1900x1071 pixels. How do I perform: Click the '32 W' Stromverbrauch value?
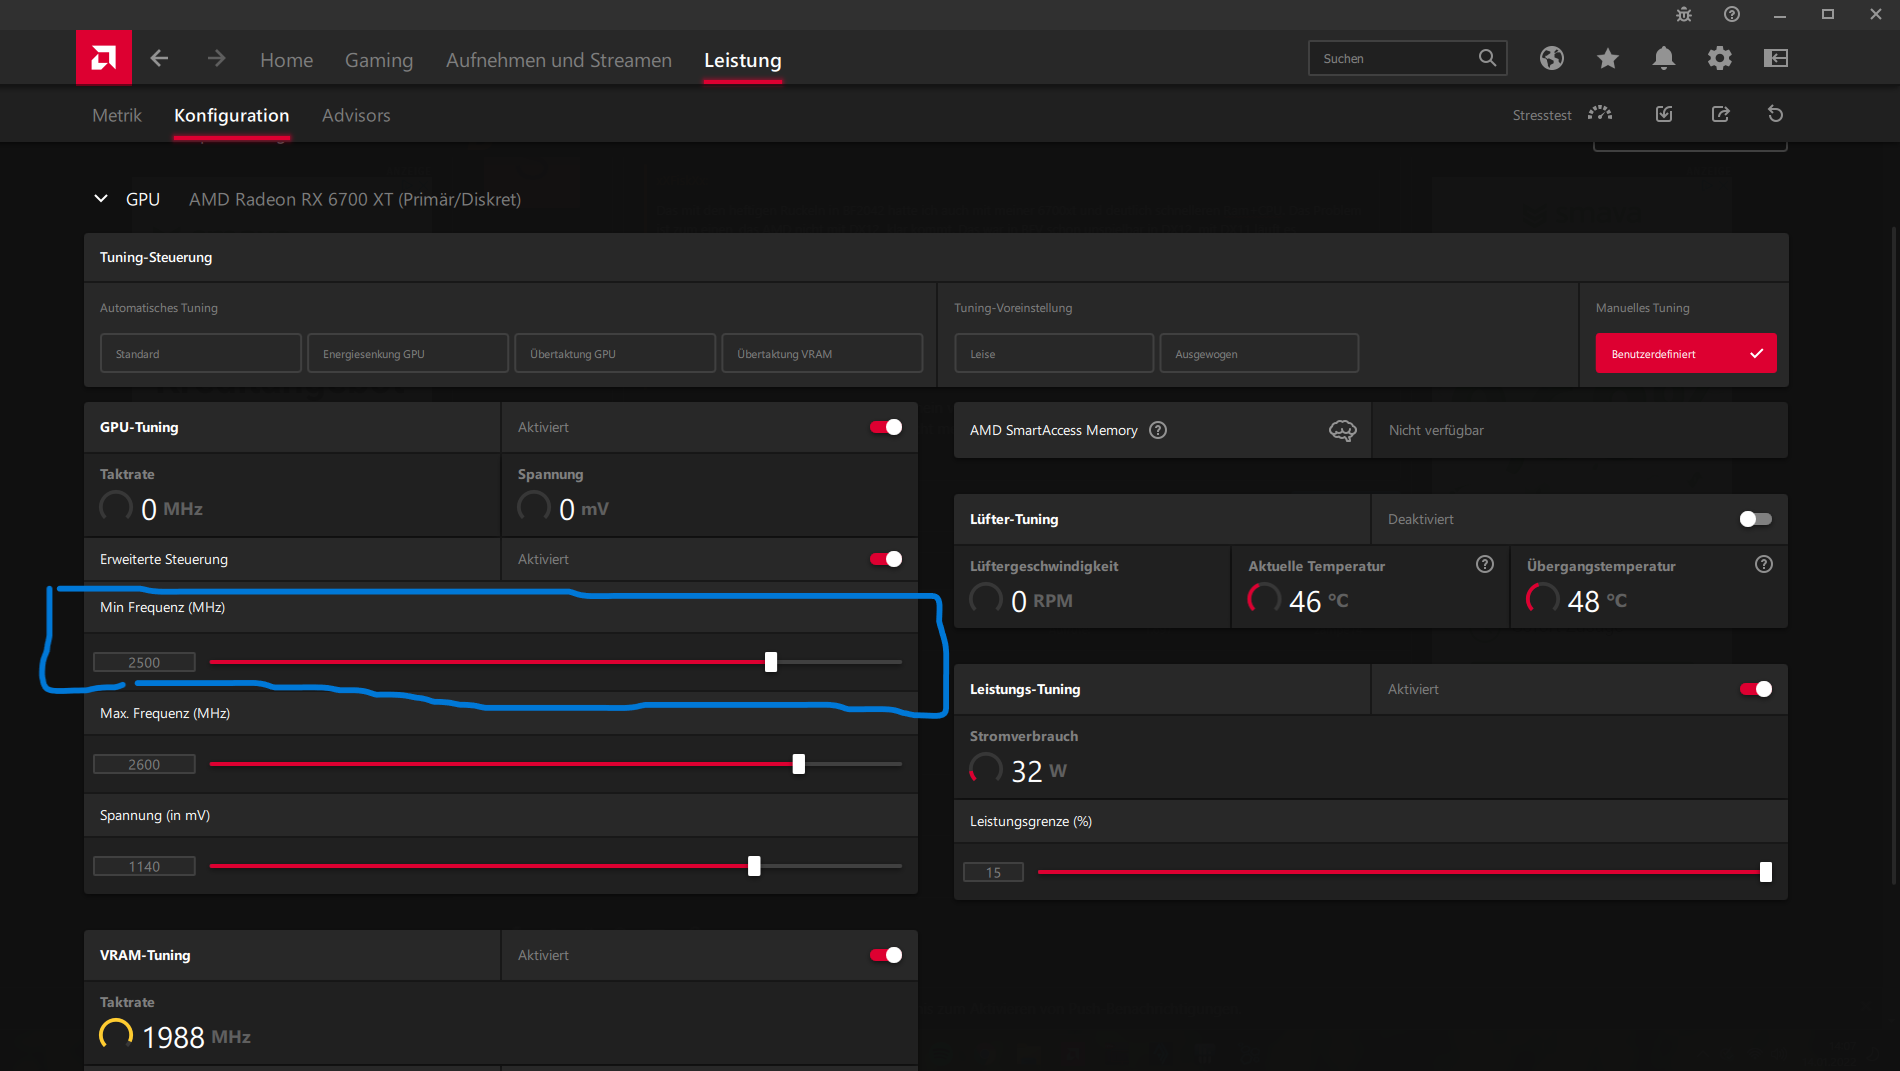tap(1039, 771)
